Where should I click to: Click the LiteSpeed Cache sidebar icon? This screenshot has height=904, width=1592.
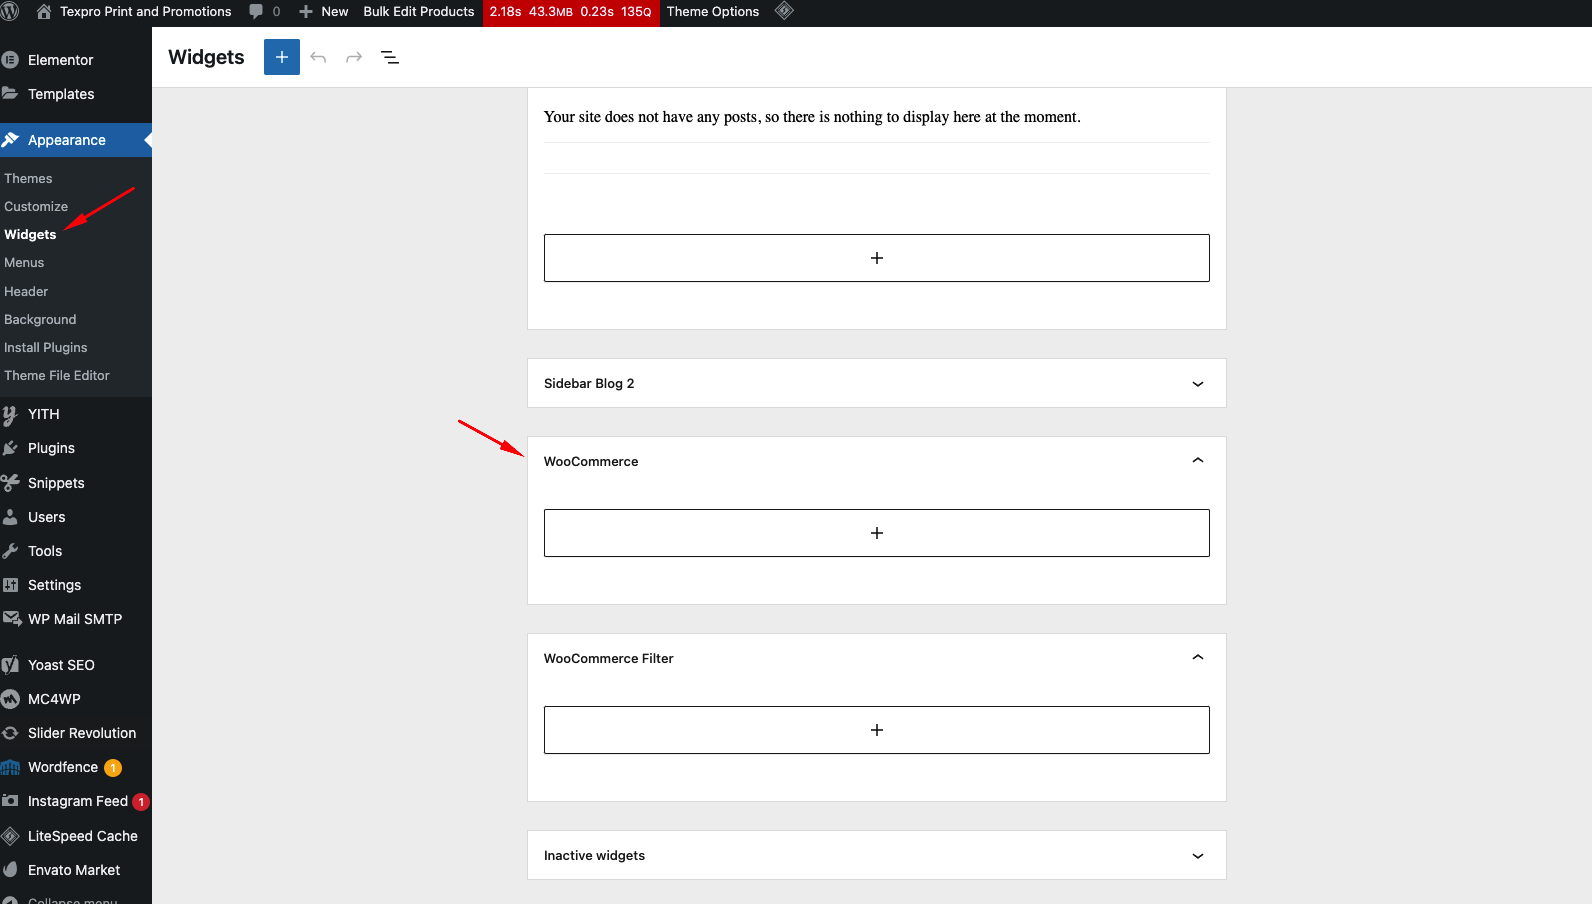(10, 836)
